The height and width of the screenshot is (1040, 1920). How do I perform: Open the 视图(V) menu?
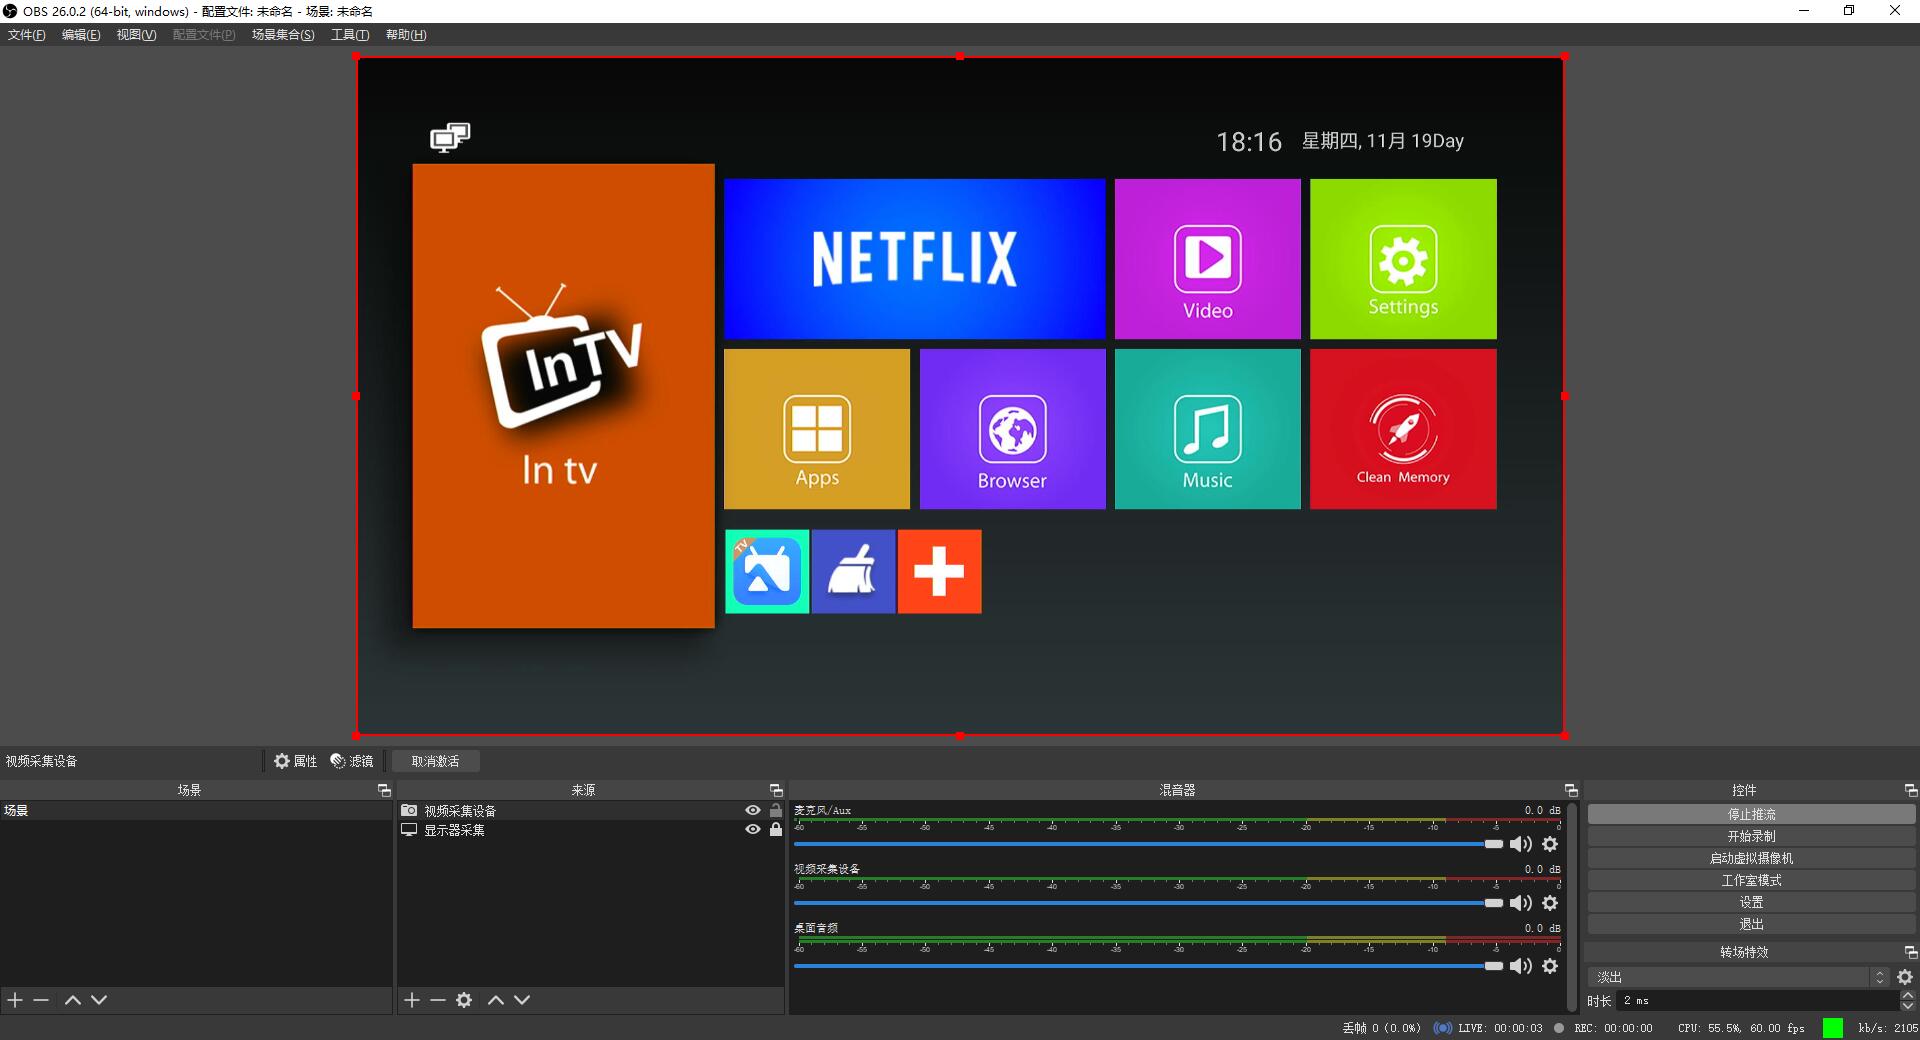136,35
